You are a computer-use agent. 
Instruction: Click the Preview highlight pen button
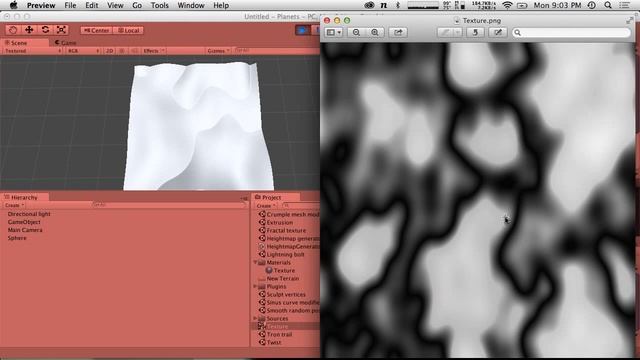click(445, 32)
